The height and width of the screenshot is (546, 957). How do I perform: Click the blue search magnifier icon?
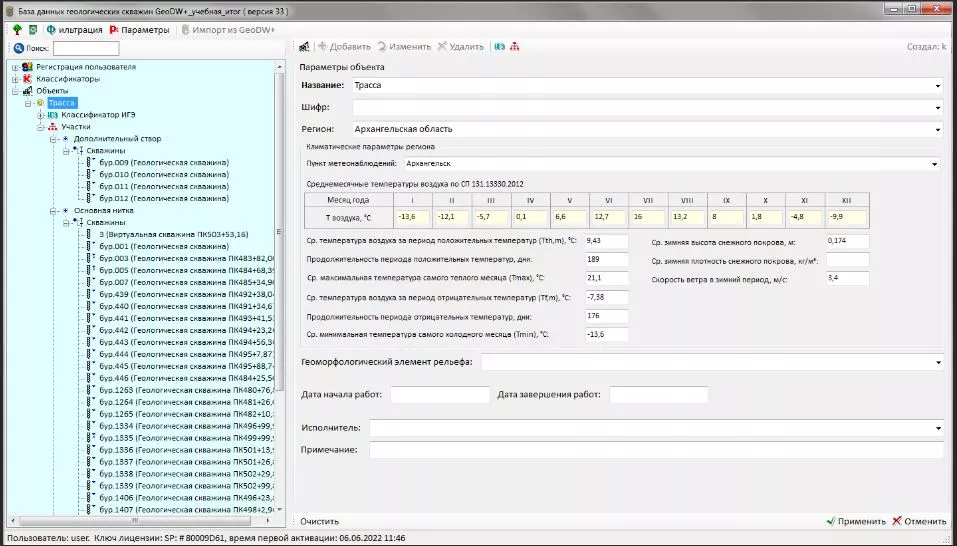18,48
